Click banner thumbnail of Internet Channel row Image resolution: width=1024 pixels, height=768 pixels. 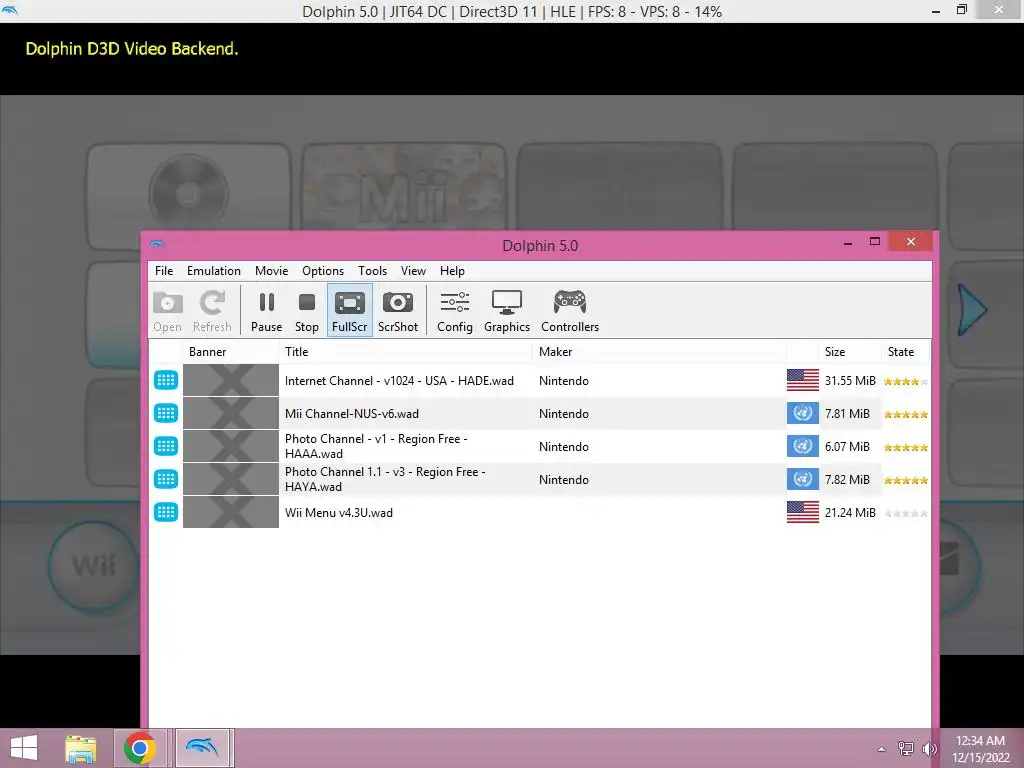231,380
